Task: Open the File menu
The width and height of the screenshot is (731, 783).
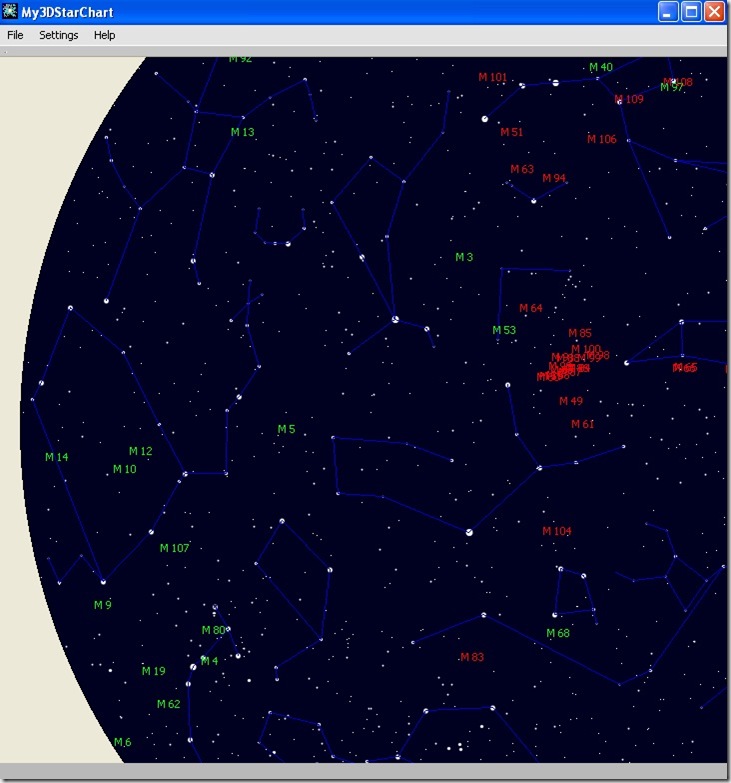Action: click(15, 35)
